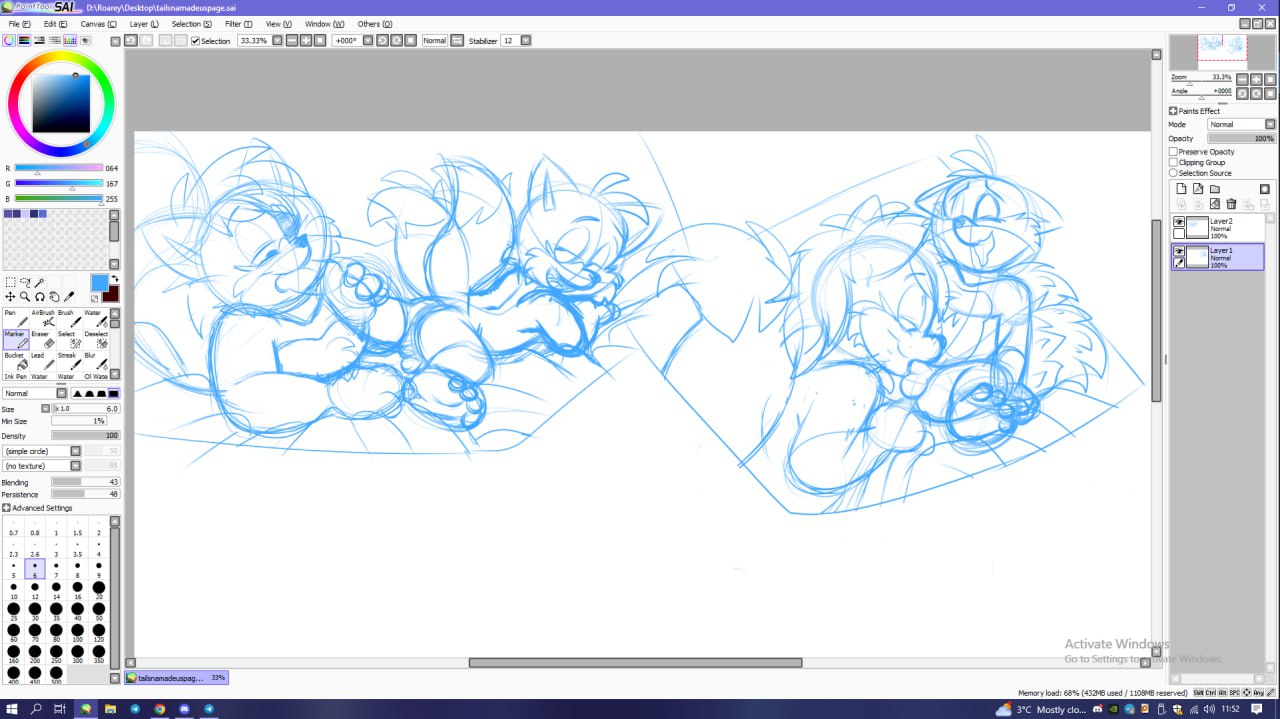This screenshot has height=719, width=1280.
Task: Pick the magic wand selection tool
Action: [x=40, y=283]
